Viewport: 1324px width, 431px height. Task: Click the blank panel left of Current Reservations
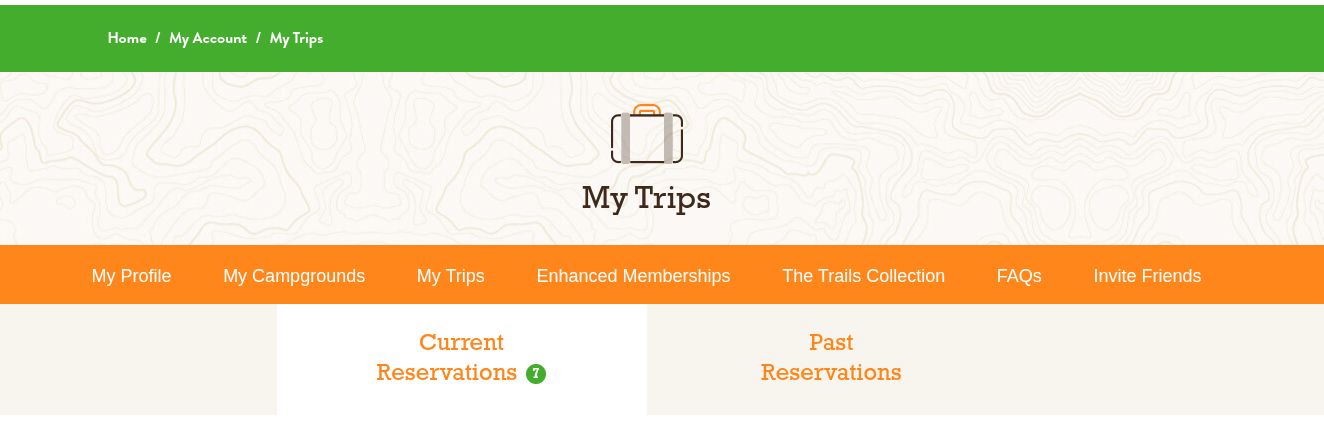(x=138, y=358)
